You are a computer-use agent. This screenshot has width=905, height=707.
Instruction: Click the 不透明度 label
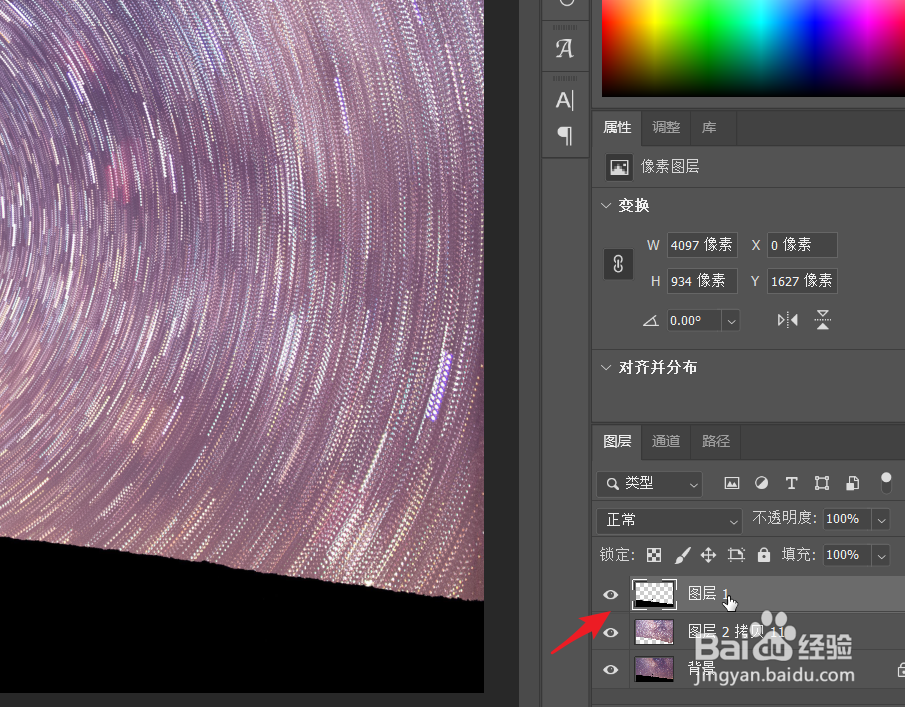(x=784, y=518)
